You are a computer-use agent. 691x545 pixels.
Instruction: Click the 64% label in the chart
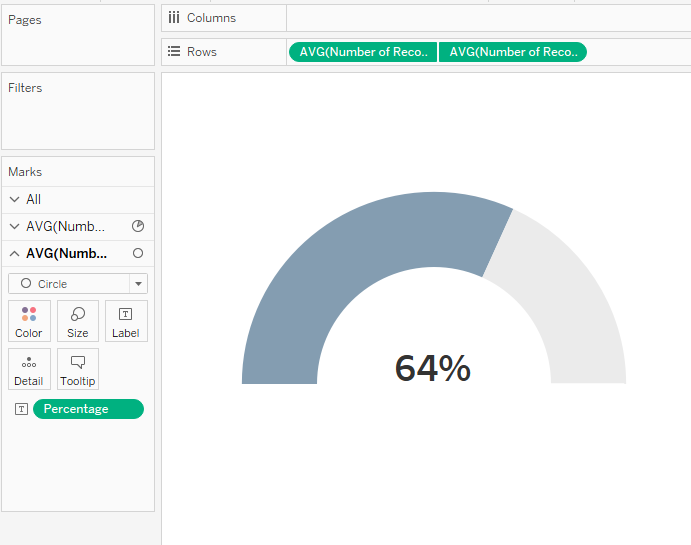pyautogui.click(x=433, y=368)
